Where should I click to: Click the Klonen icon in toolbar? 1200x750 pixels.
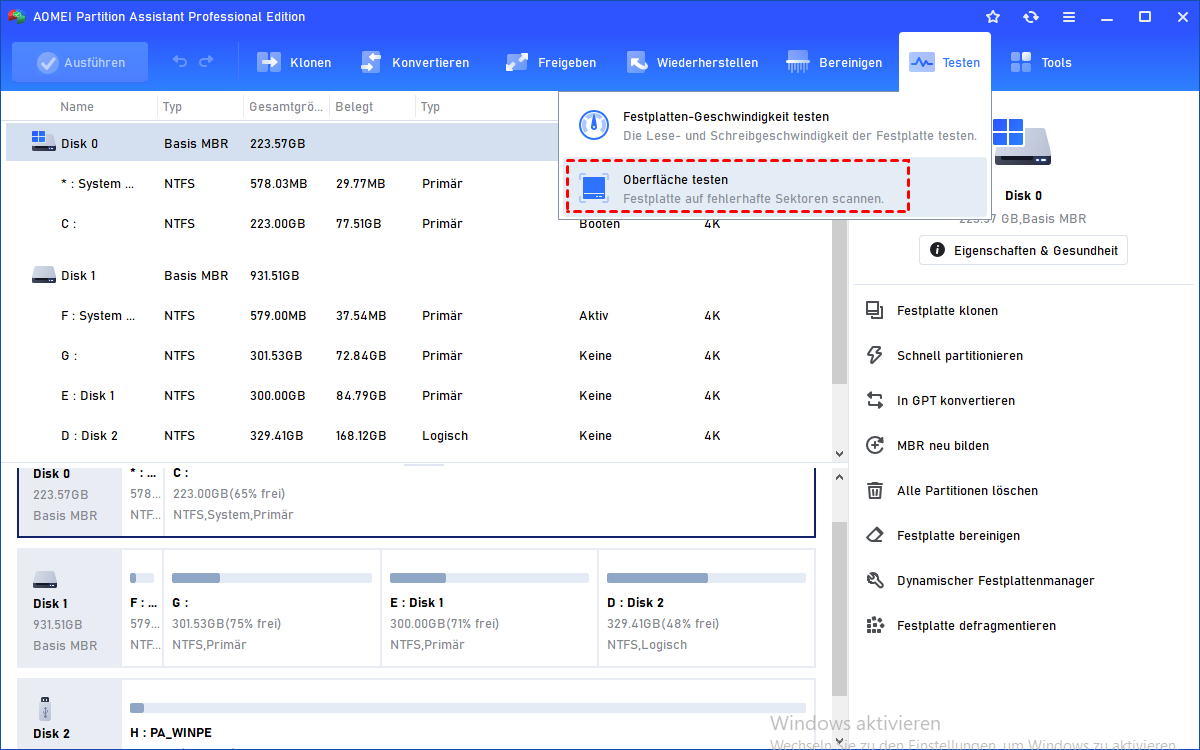(269, 62)
